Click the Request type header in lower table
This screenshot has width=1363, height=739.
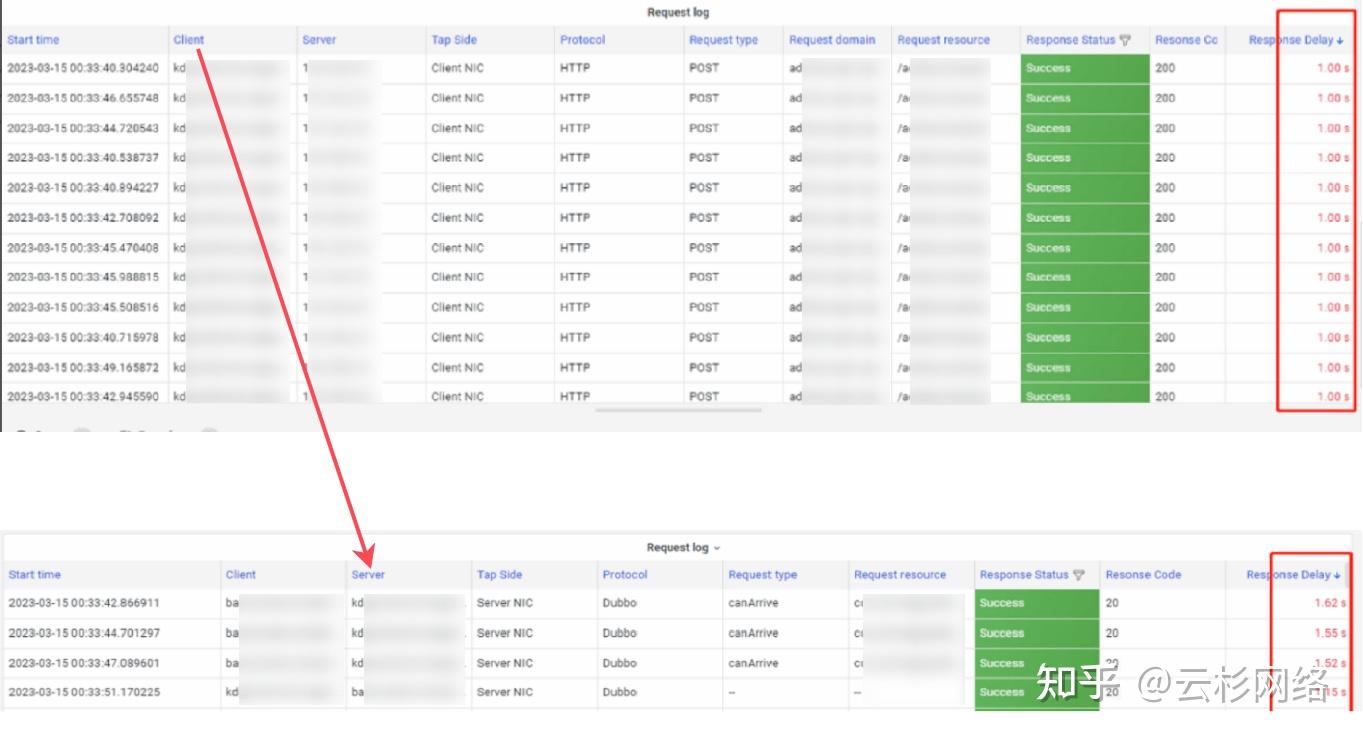(763, 575)
